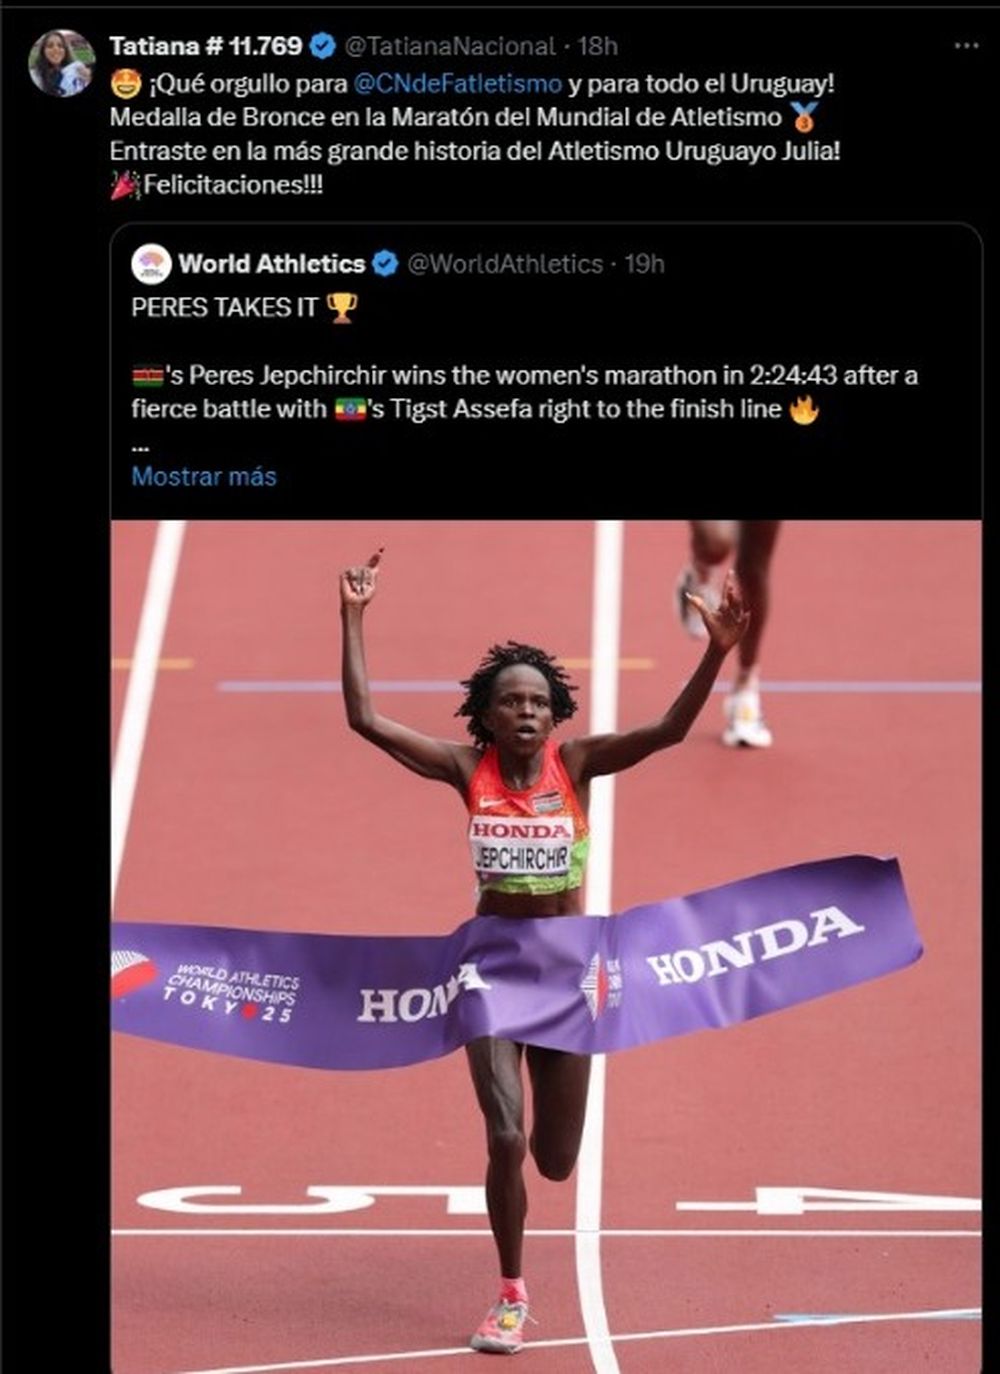Open quoted tweet text PERES TAKES IT
Viewport: 1000px width, 1374px height.
pos(224,307)
